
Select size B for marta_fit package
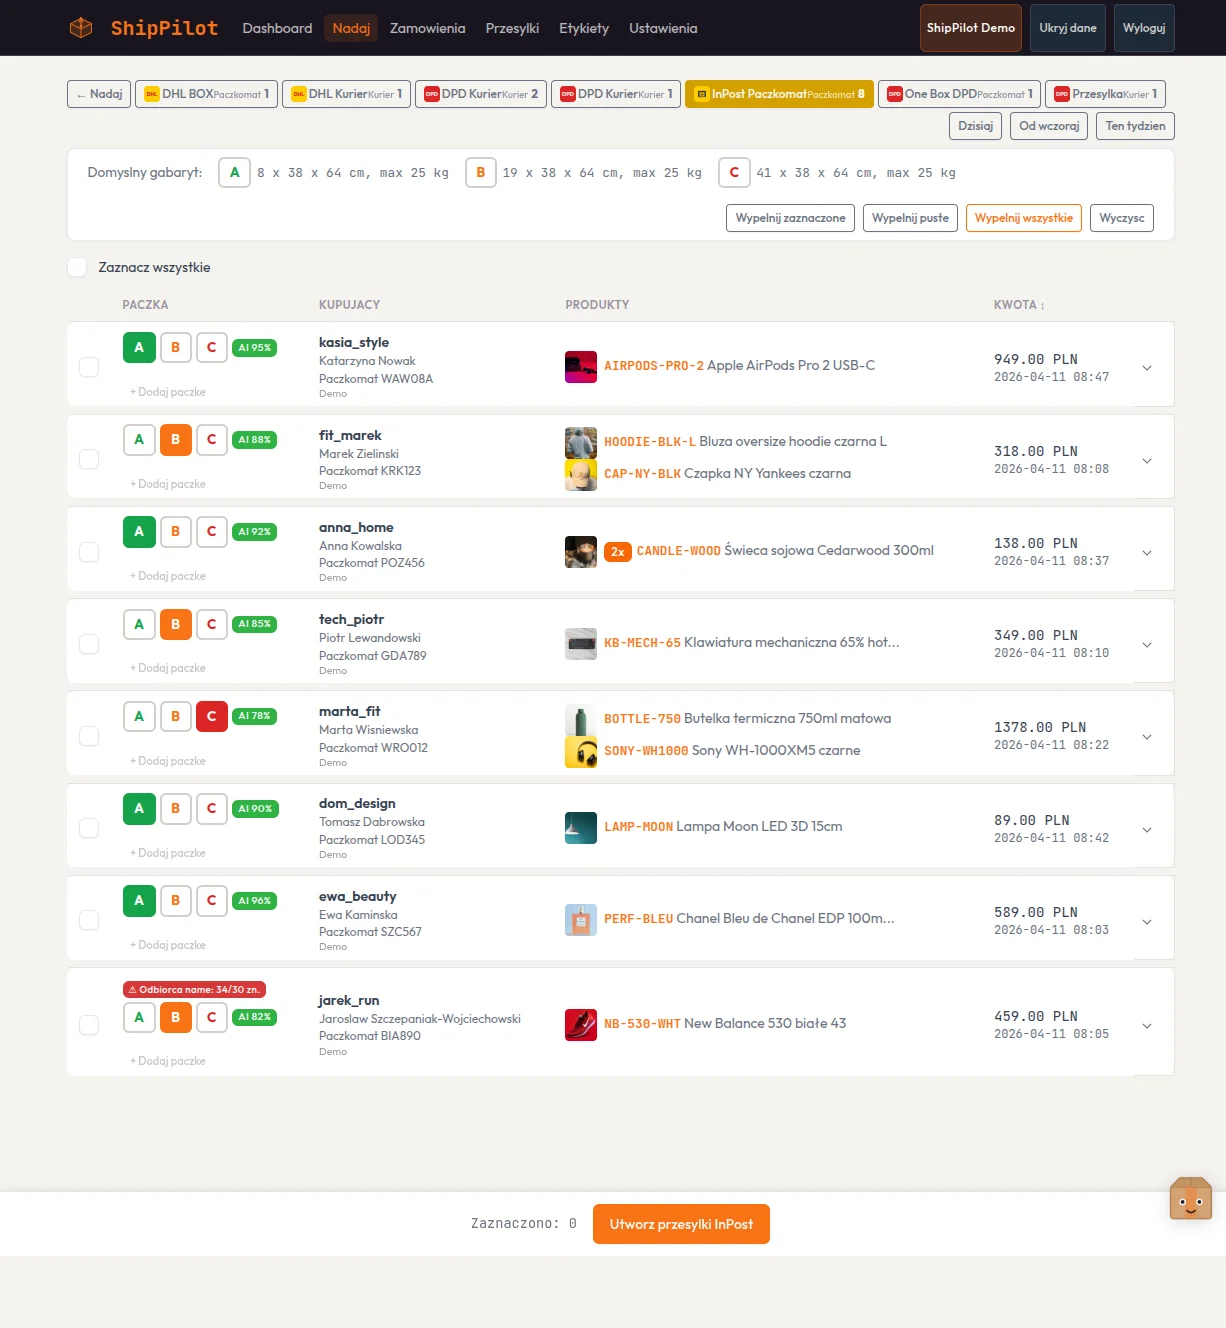[x=175, y=716]
